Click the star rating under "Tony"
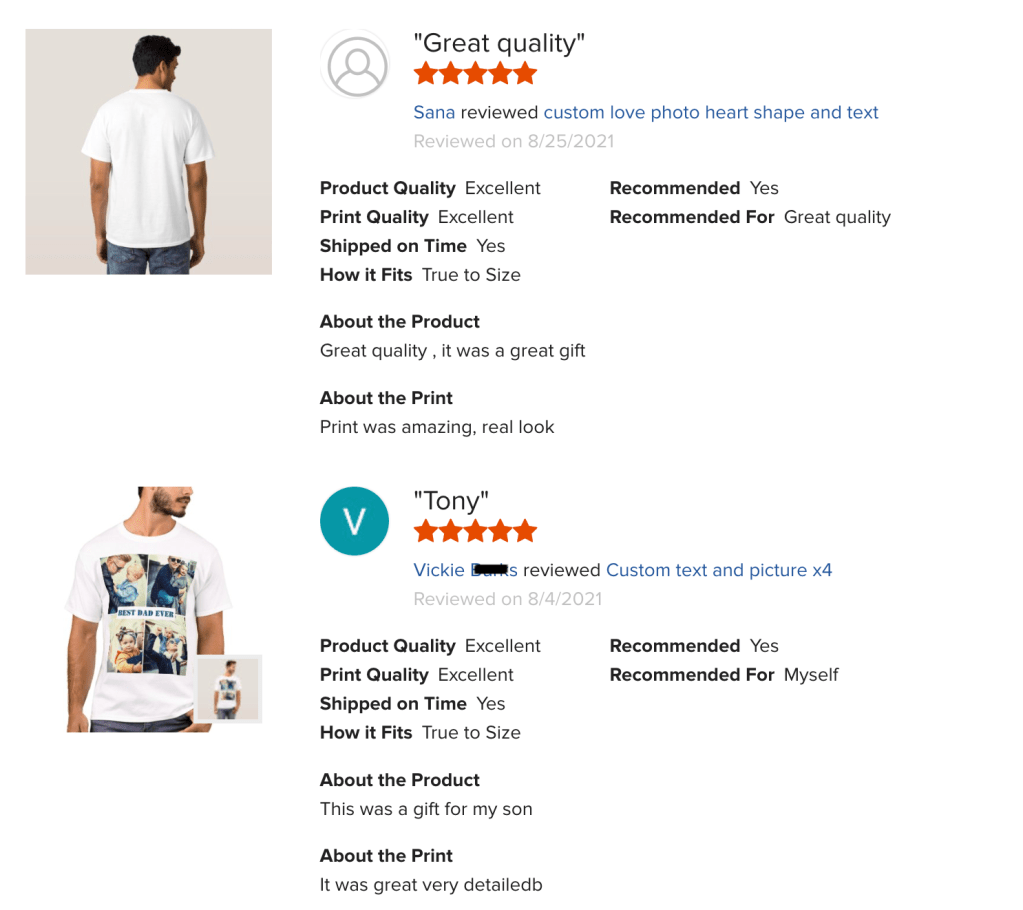 point(475,531)
